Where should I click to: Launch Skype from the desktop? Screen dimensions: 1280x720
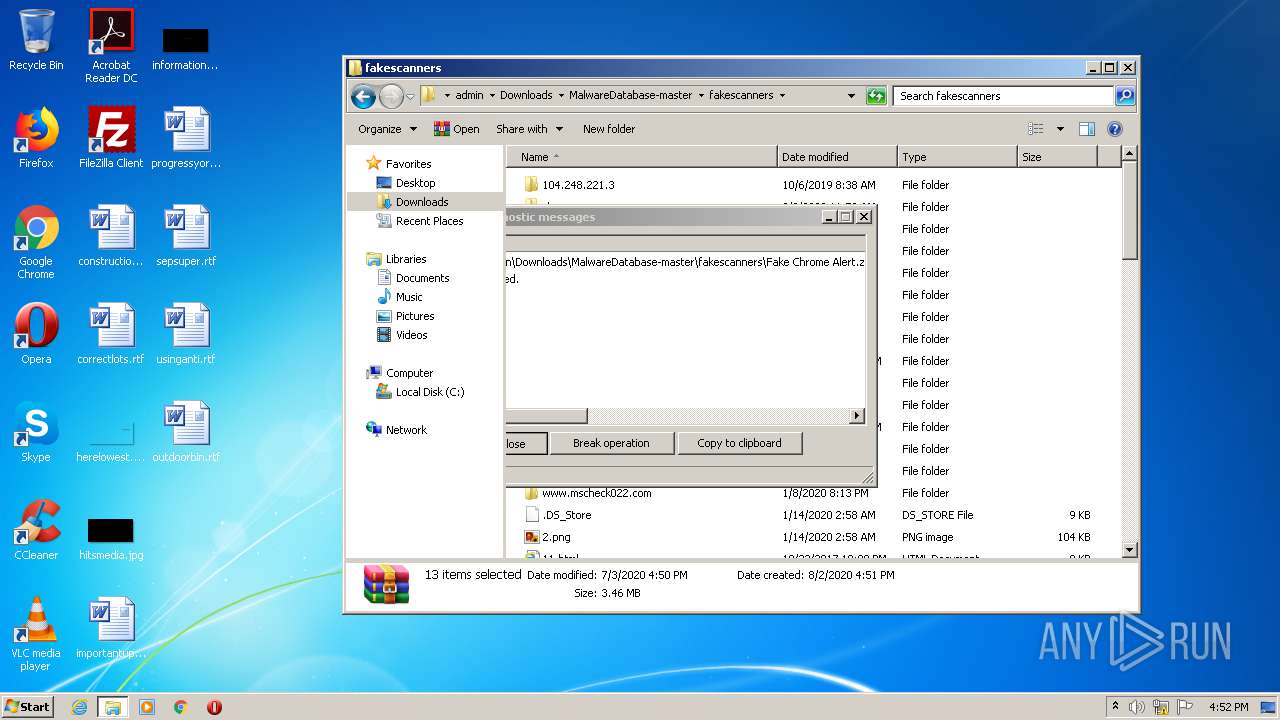point(36,432)
